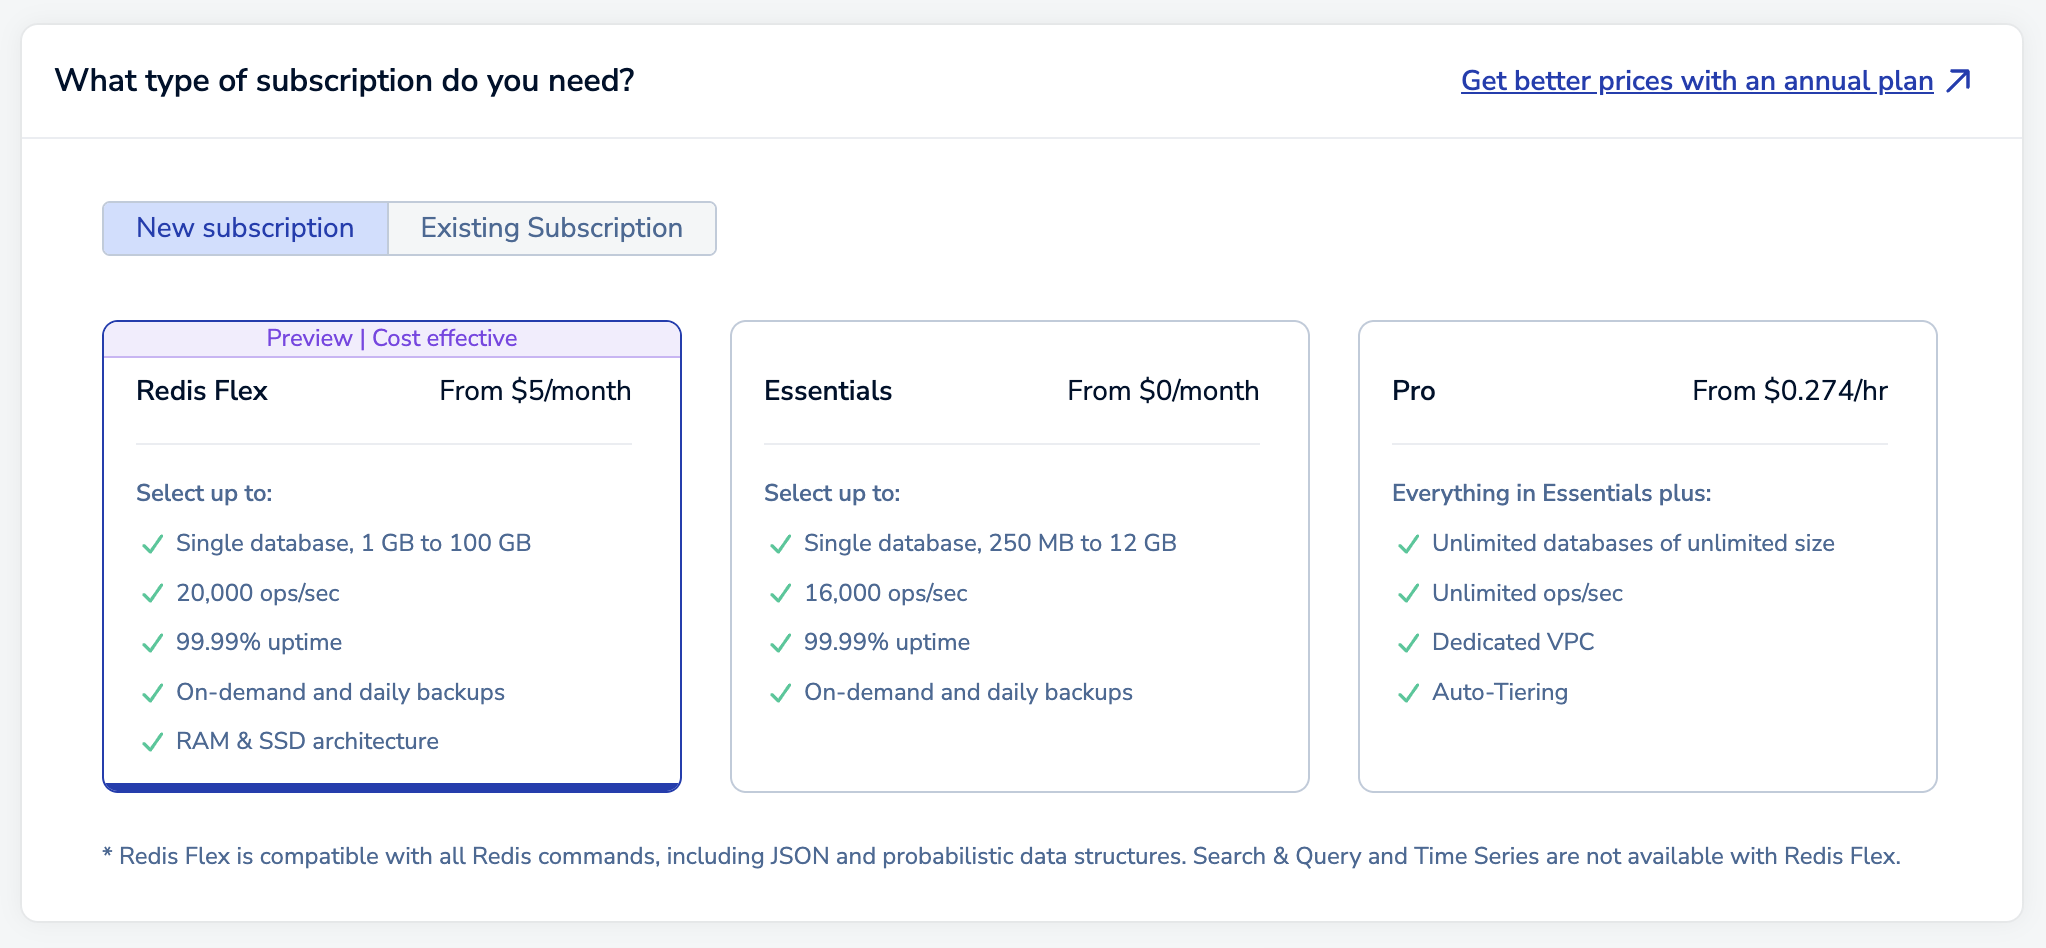Viewport: 2046px width, 948px height.
Task: Click checkmark next to 250 MB to 12 GB
Action: [x=780, y=544]
